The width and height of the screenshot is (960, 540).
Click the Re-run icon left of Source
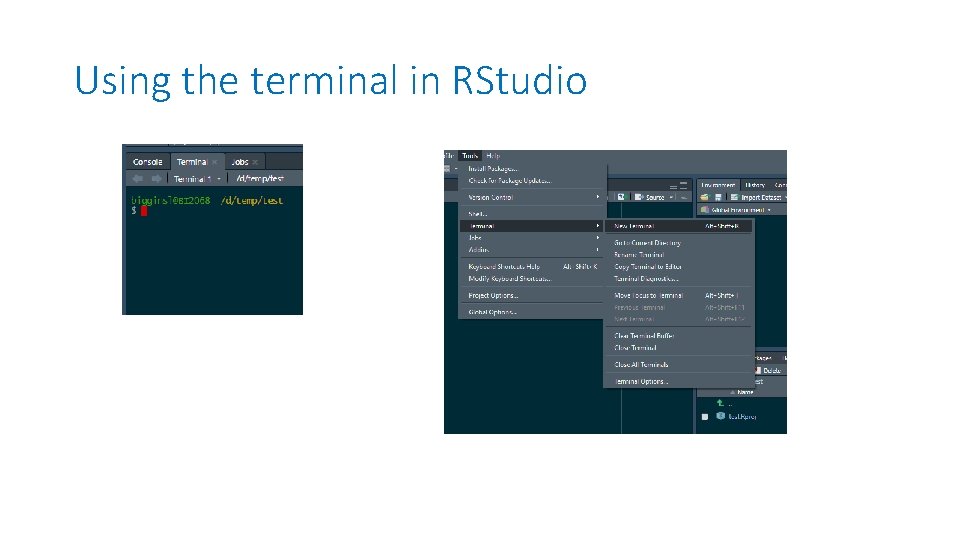click(x=621, y=197)
